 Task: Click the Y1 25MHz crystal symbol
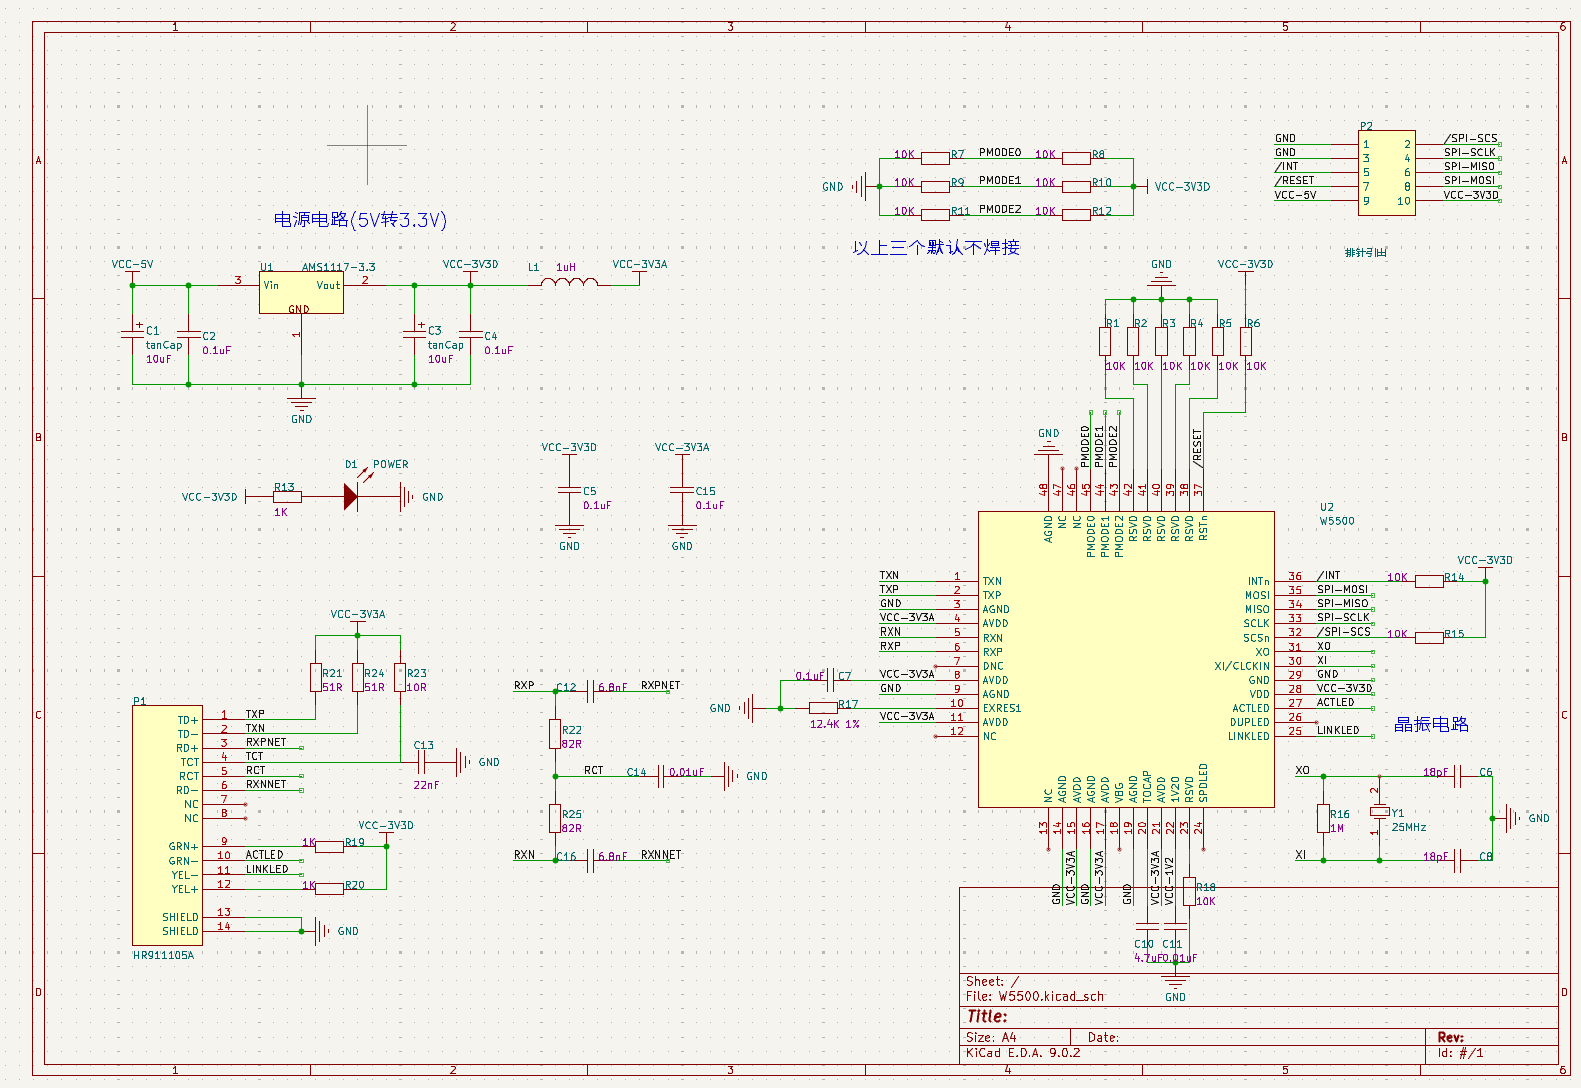[1380, 812]
